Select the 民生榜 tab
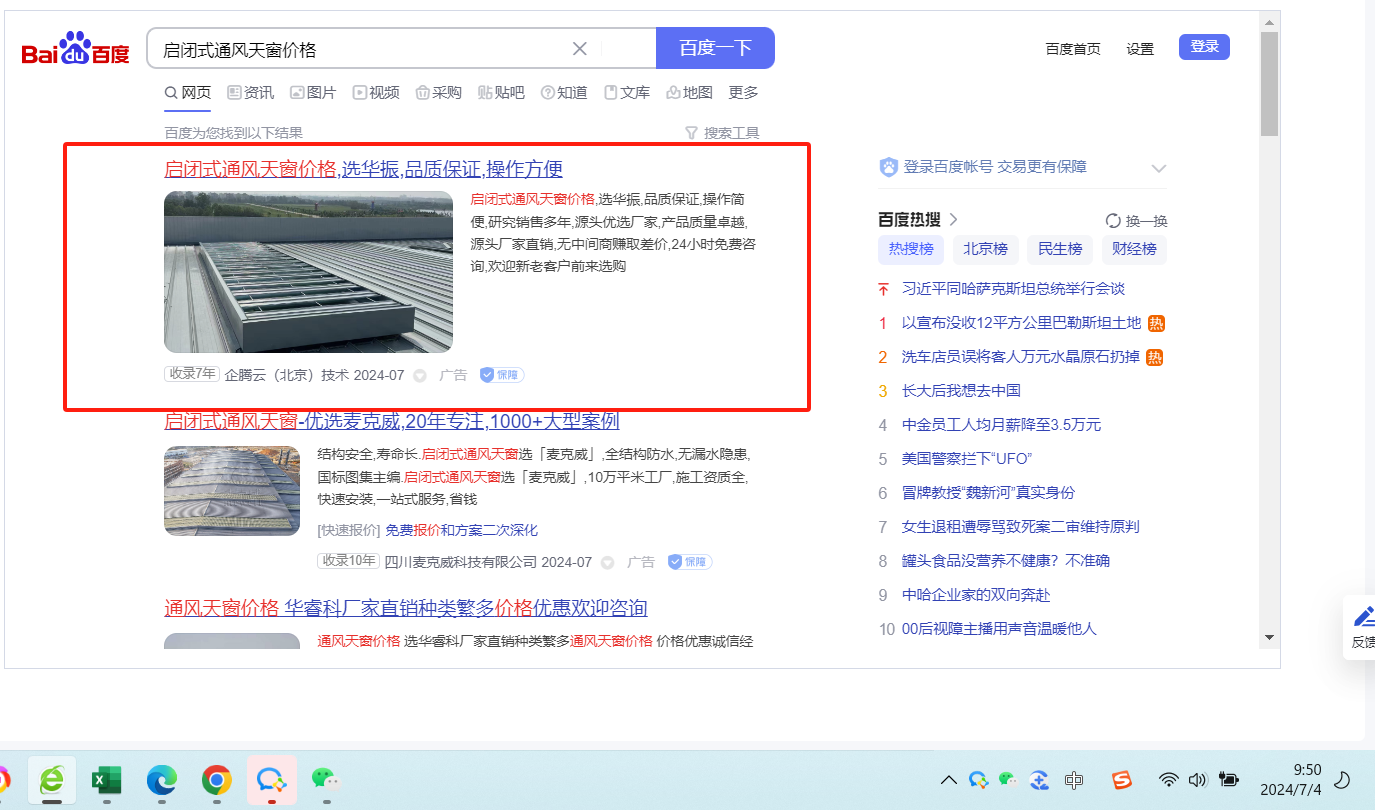This screenshot has width=1375, height=810. click(1060, 249)
